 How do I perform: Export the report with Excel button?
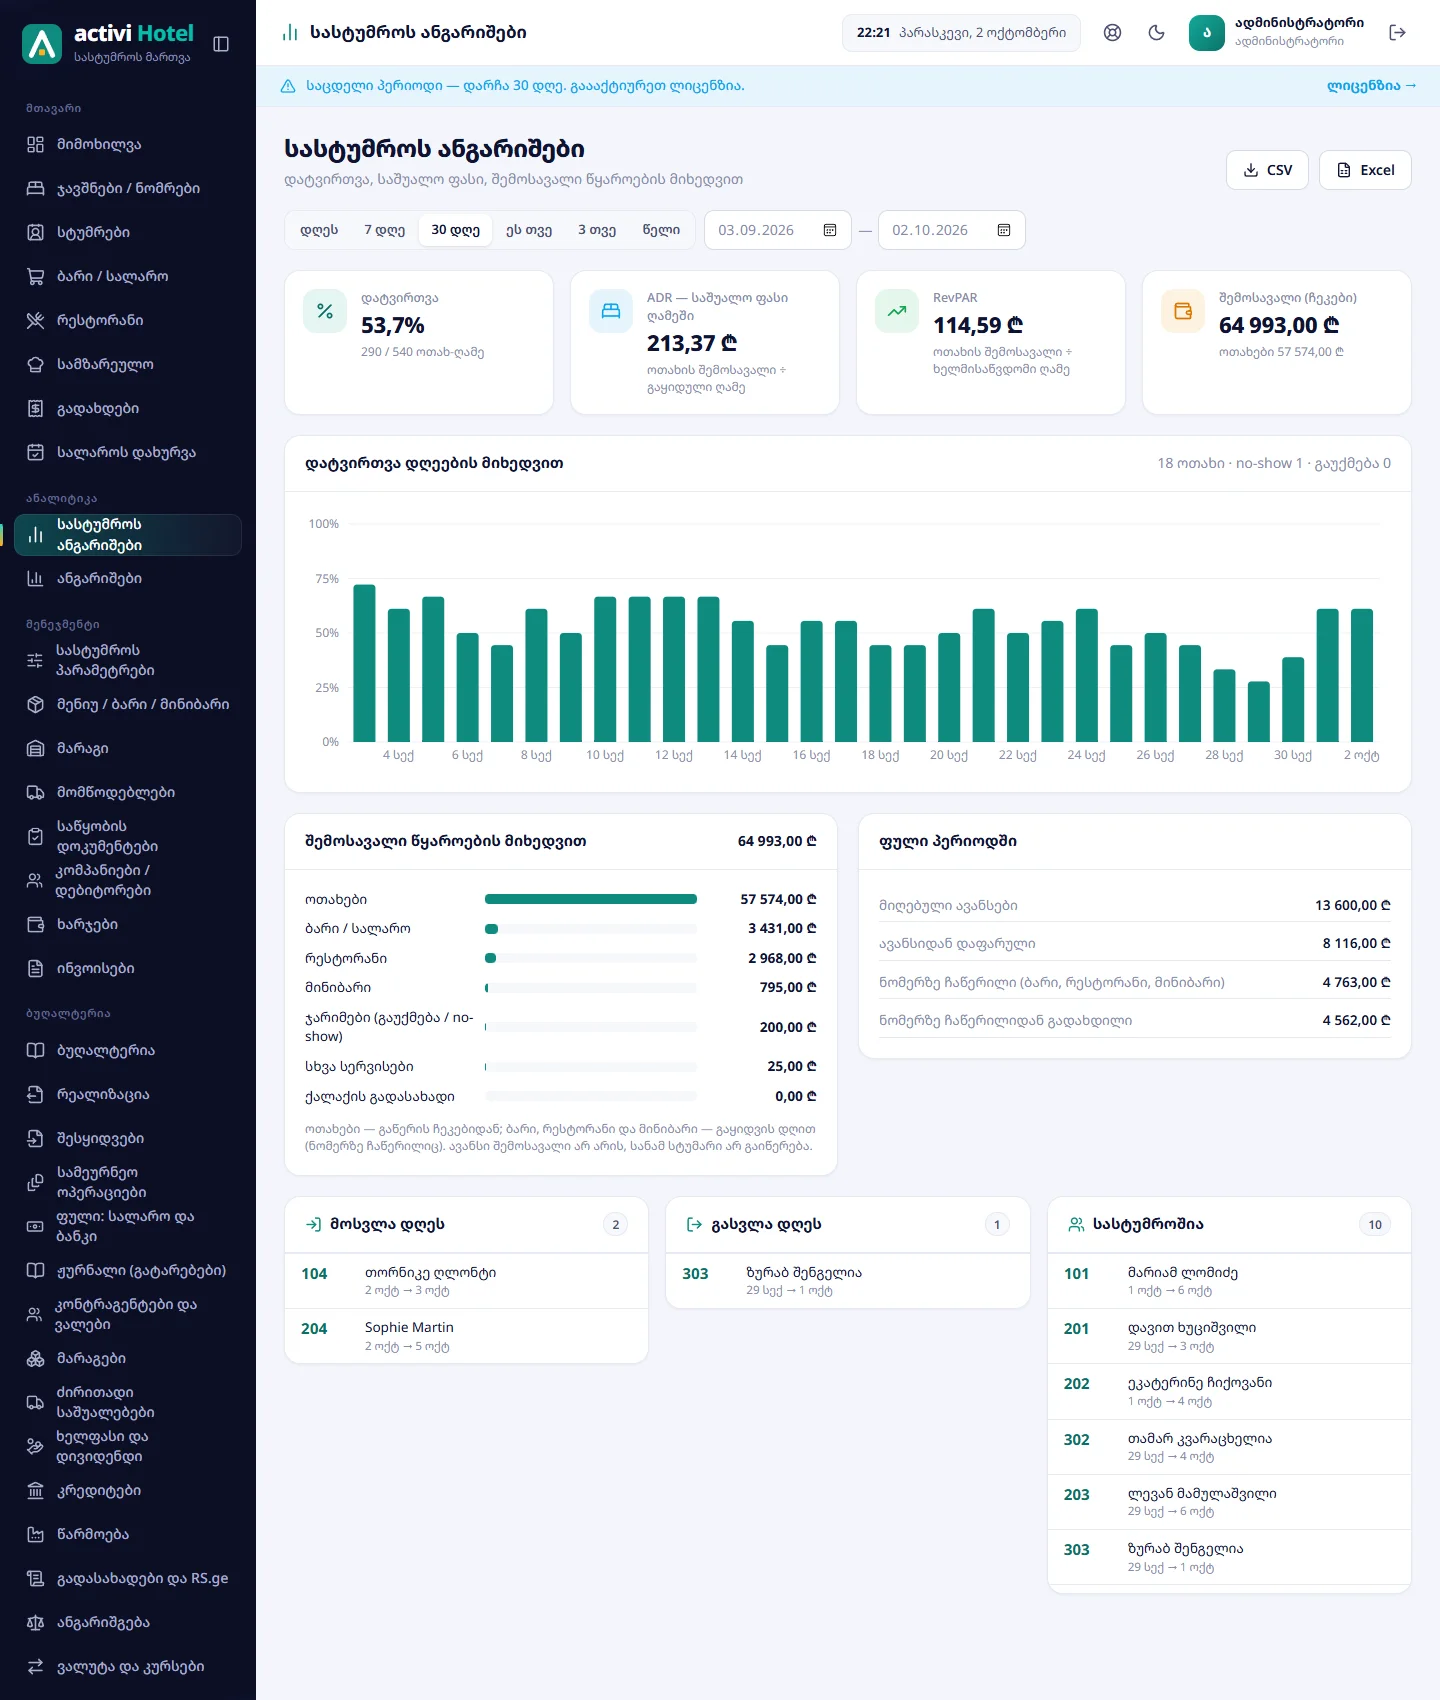(1365, 170)
